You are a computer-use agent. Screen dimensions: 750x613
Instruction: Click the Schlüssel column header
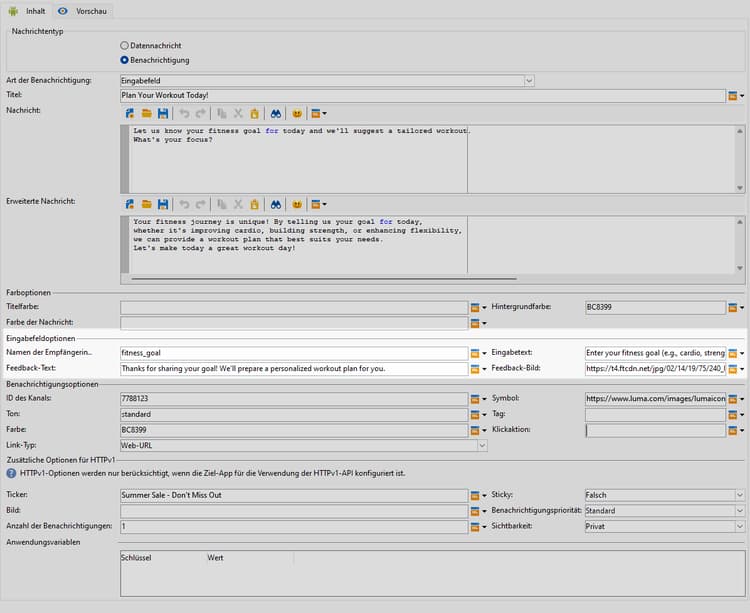tap(136, 558)
